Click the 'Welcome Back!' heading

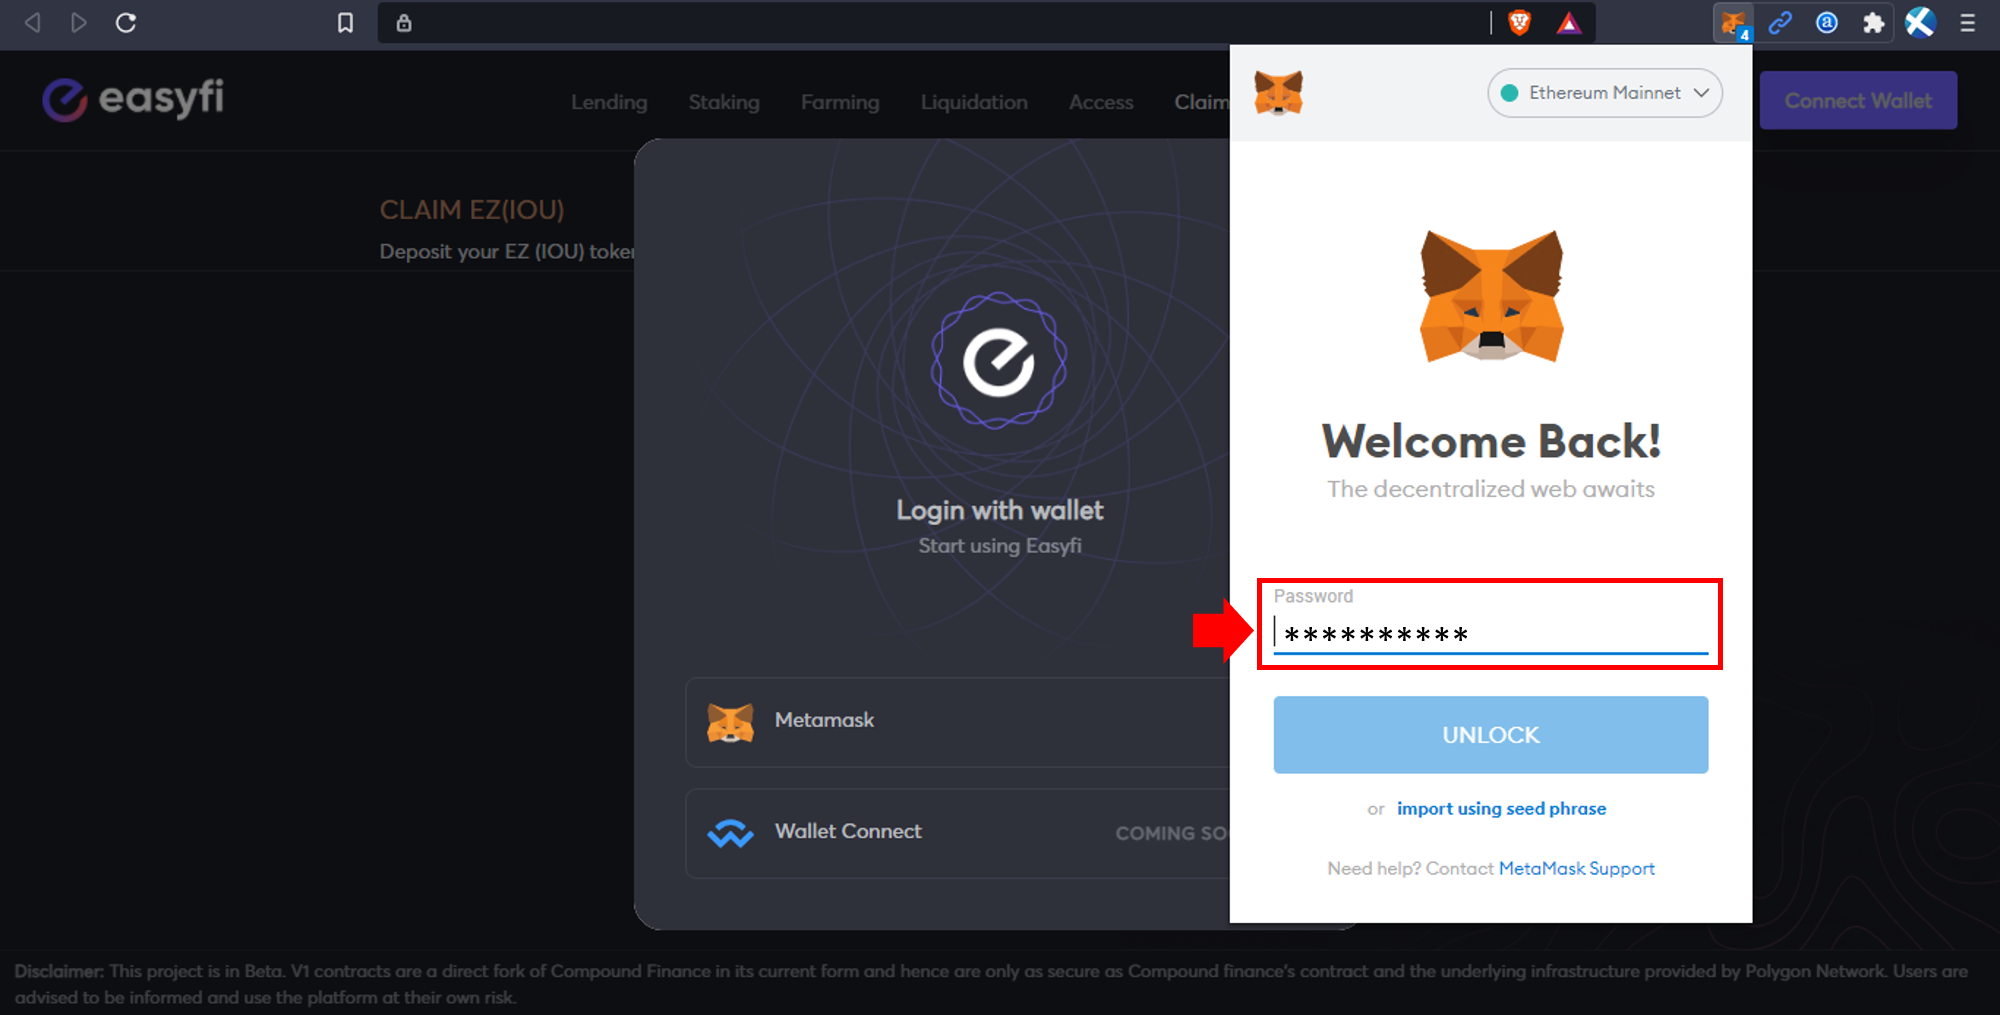point(1491,441)
